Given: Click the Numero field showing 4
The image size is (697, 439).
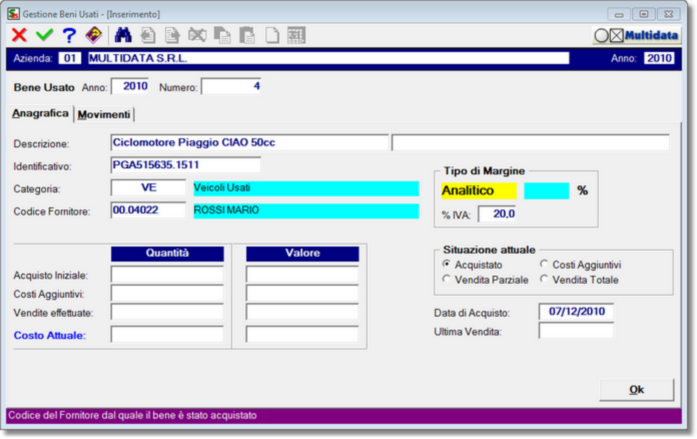Looking at the screenshot, I should 231,86.
